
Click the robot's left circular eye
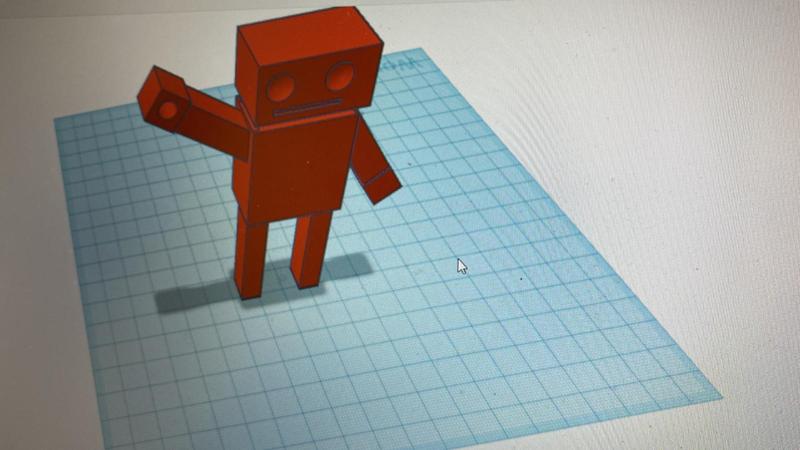280,88
